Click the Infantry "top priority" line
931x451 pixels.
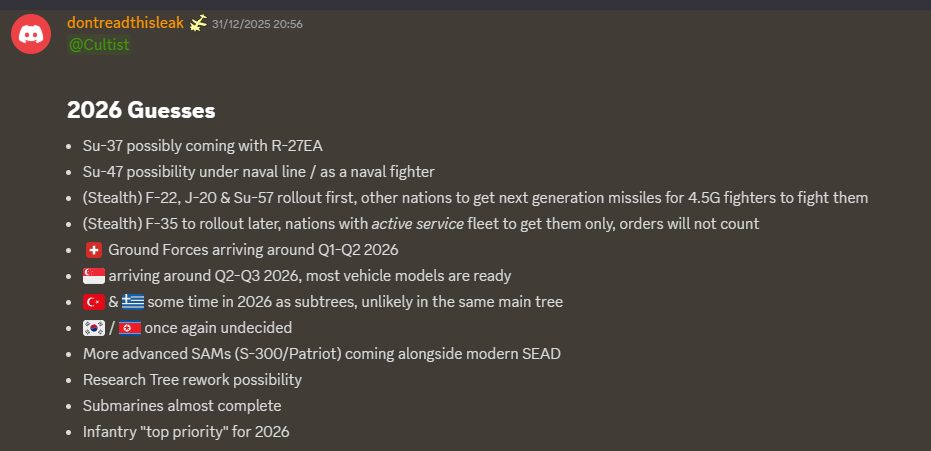pyautogui.click(x=186, y=432)
